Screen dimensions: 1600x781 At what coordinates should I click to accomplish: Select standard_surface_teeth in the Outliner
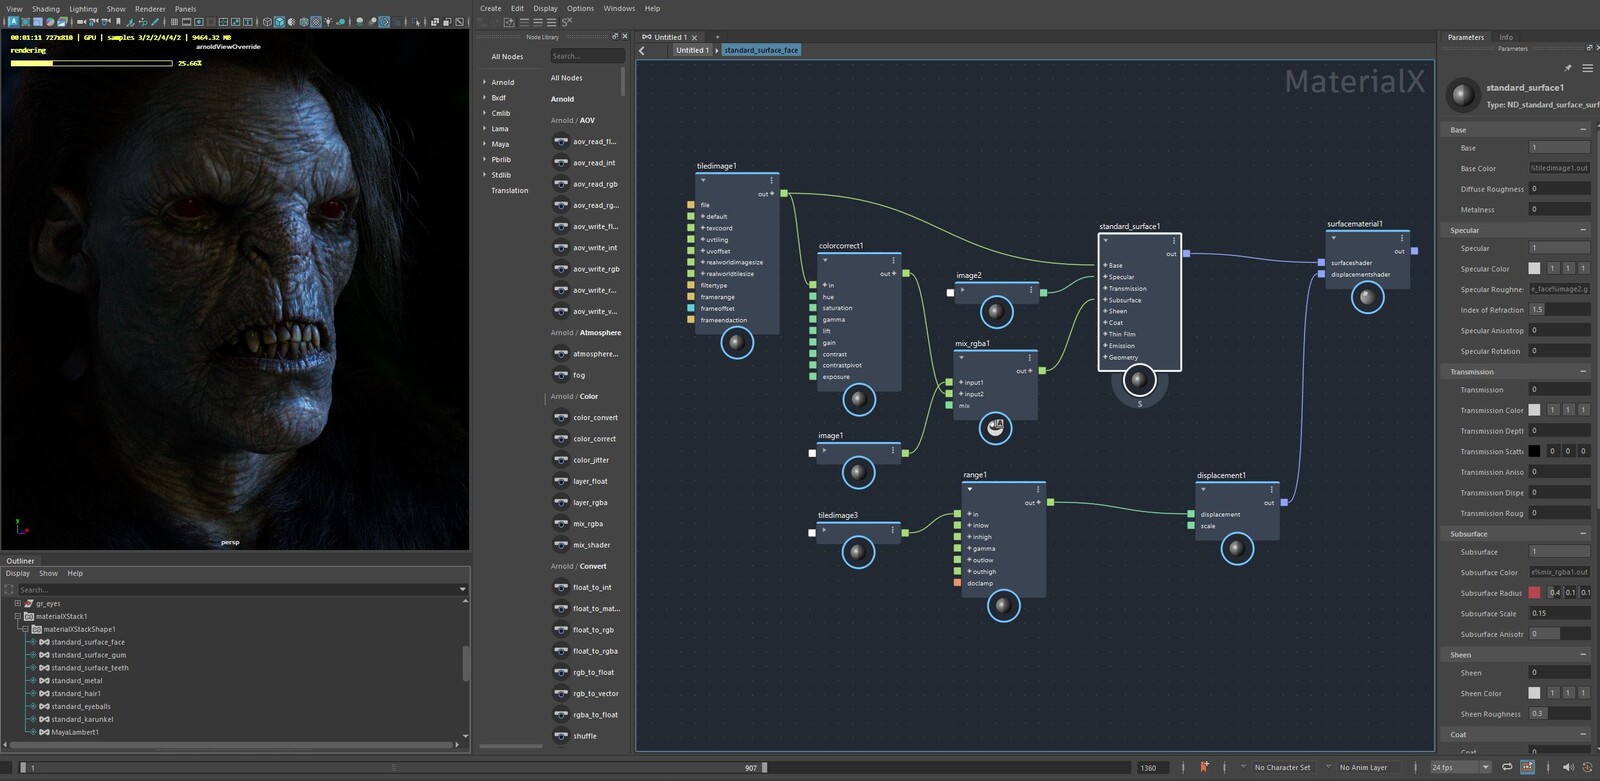tap(90, 668)
